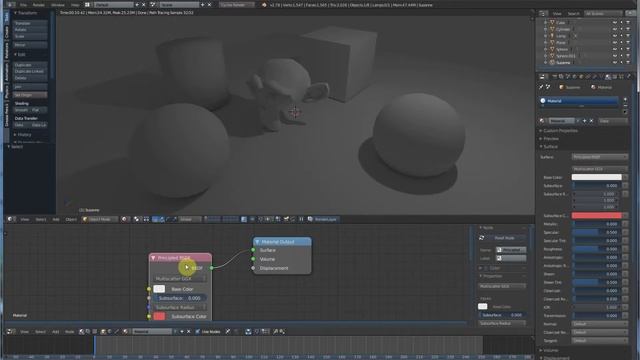
Task: Click the Subsurface Color swatch in the node
Action: click(x=159, y=316)
